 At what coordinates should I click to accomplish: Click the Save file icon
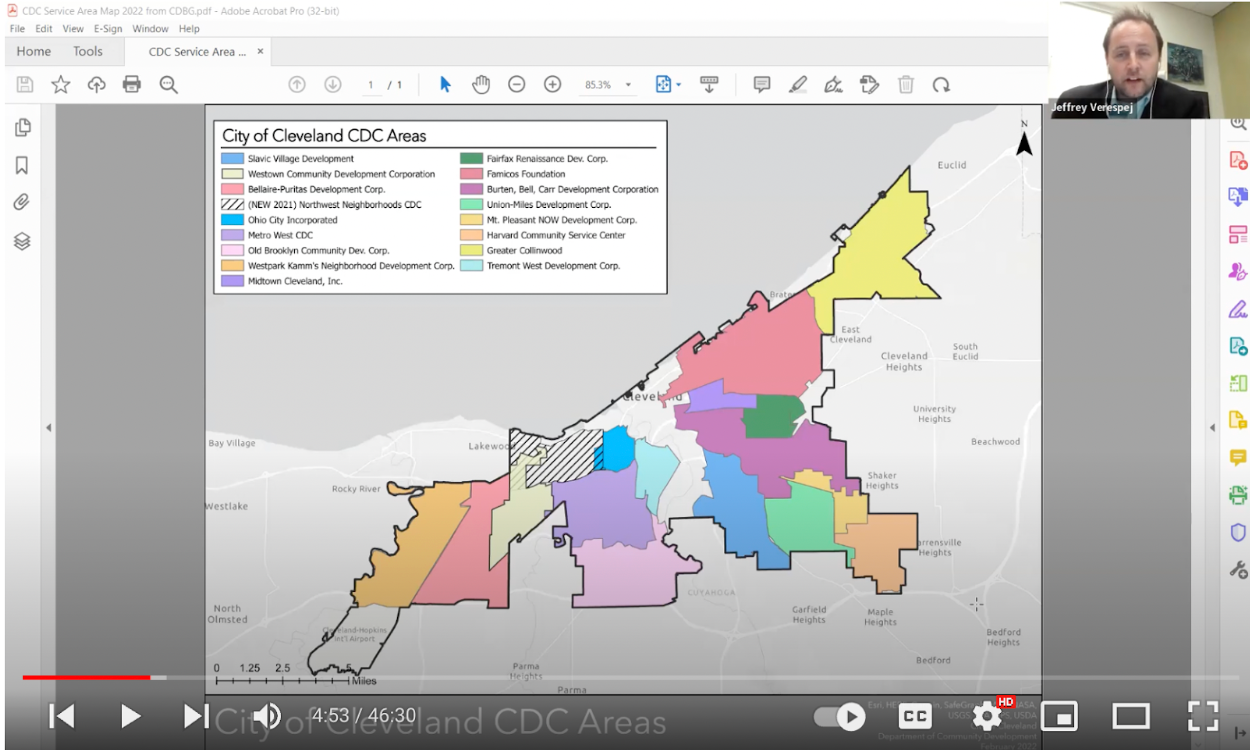25,85
